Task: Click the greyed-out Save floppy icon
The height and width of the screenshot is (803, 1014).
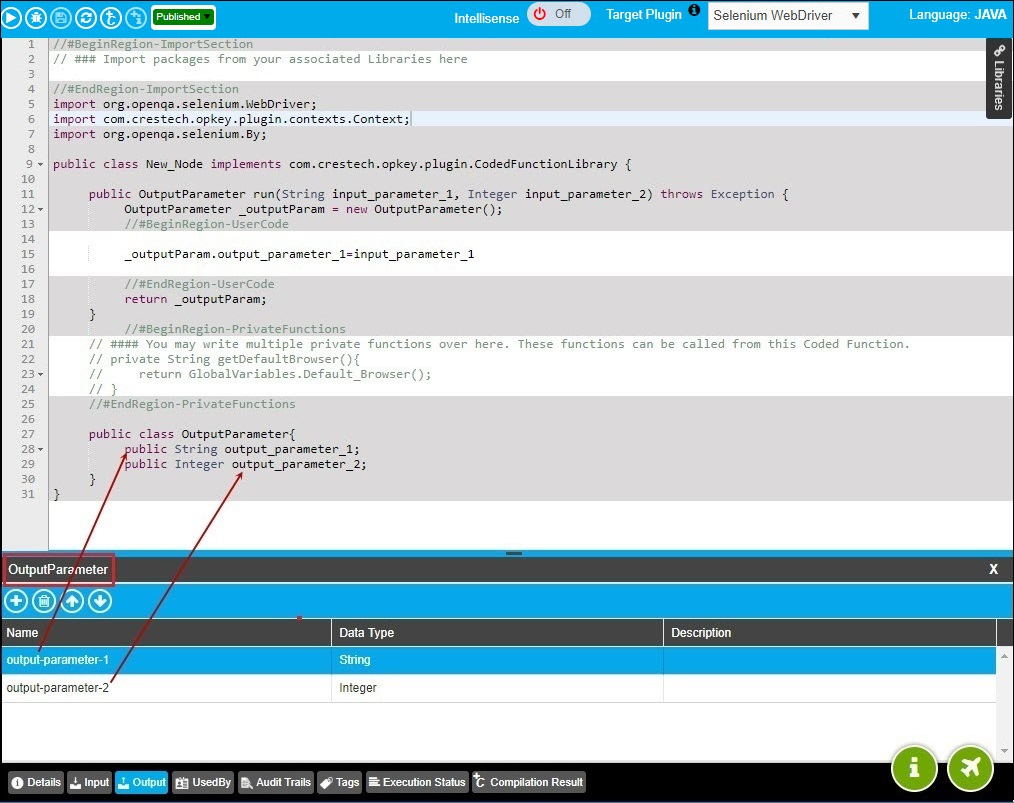Action: coord(61,17)
